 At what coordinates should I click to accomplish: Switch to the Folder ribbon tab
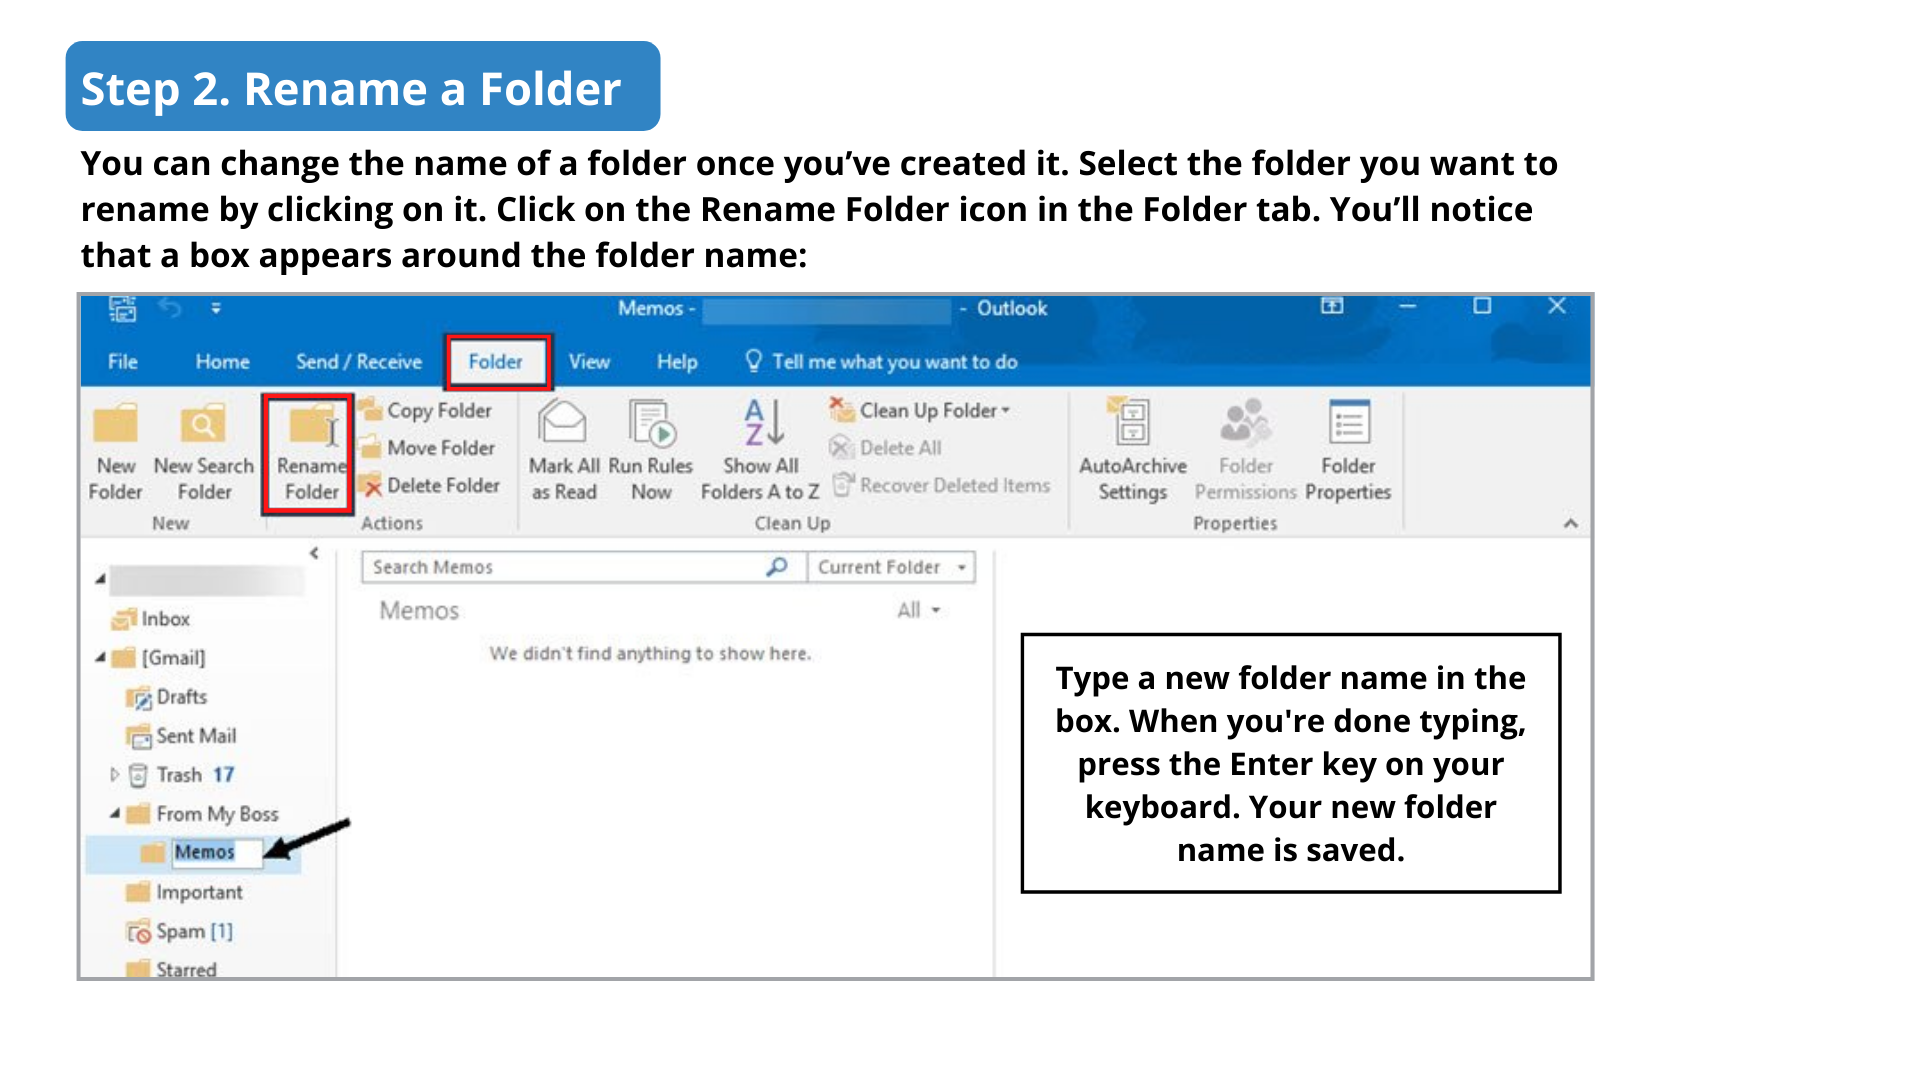pos(496,362)
